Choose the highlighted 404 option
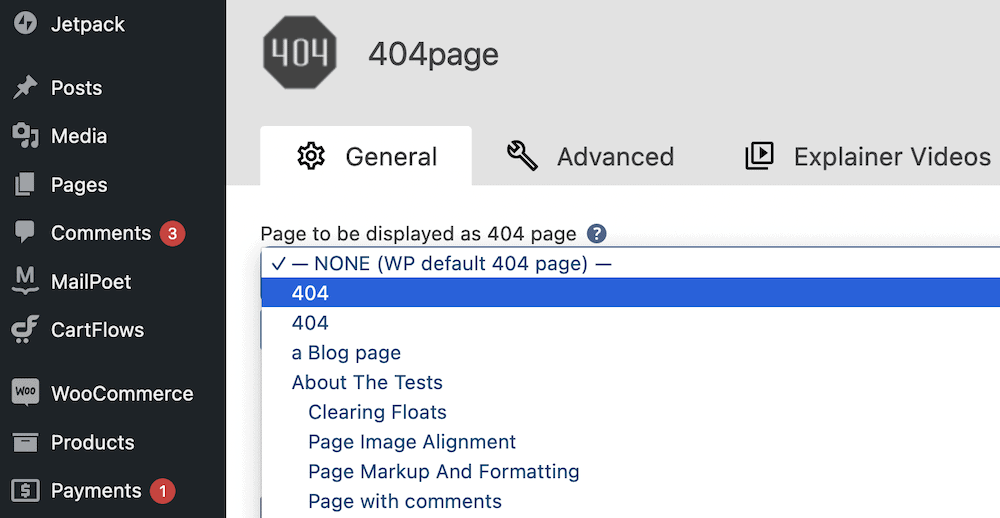 [x=631, y=293]
